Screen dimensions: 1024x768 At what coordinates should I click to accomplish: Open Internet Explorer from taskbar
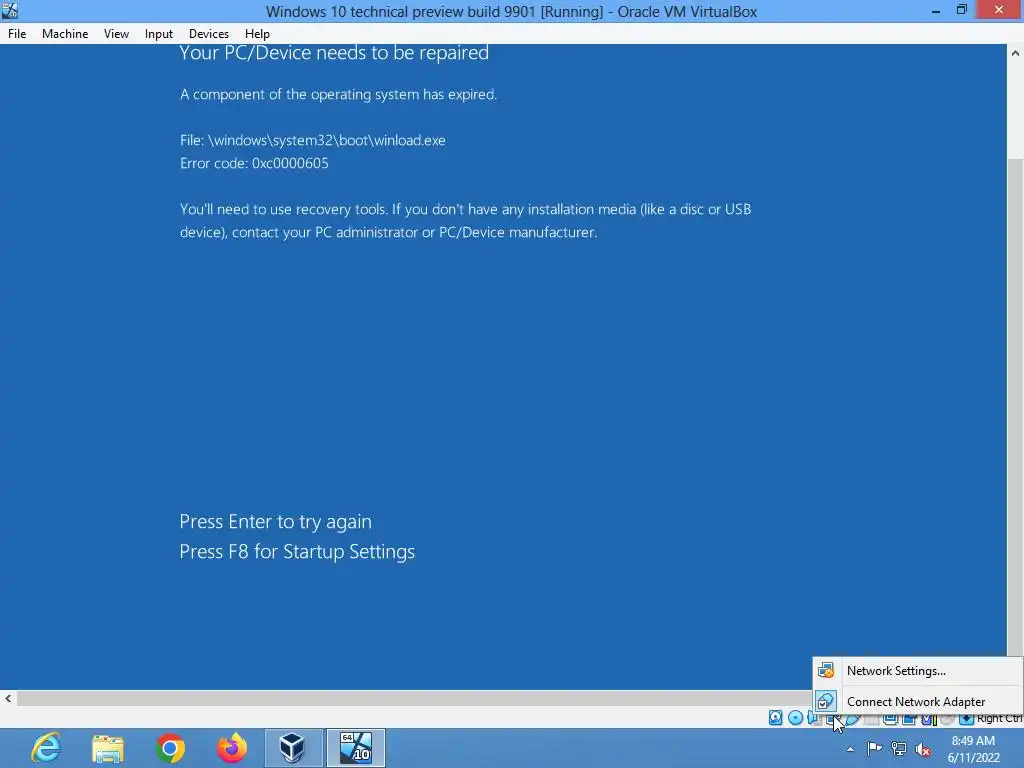pyautogui.click(x=46, y=748)
